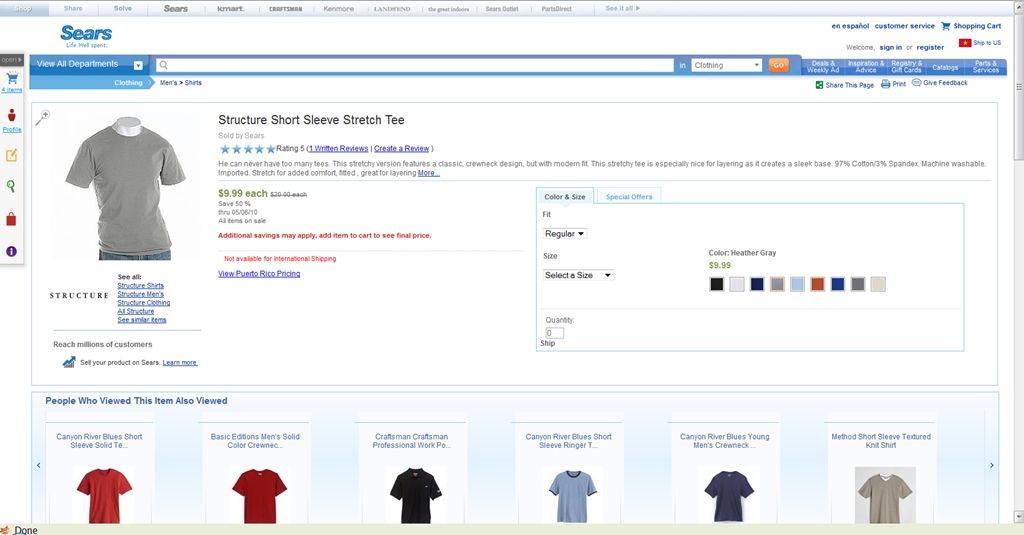This screenshot has width=1024, height=535.
Task: Open the Deals & Weekly Ad menu
Action: click(823, 67)
